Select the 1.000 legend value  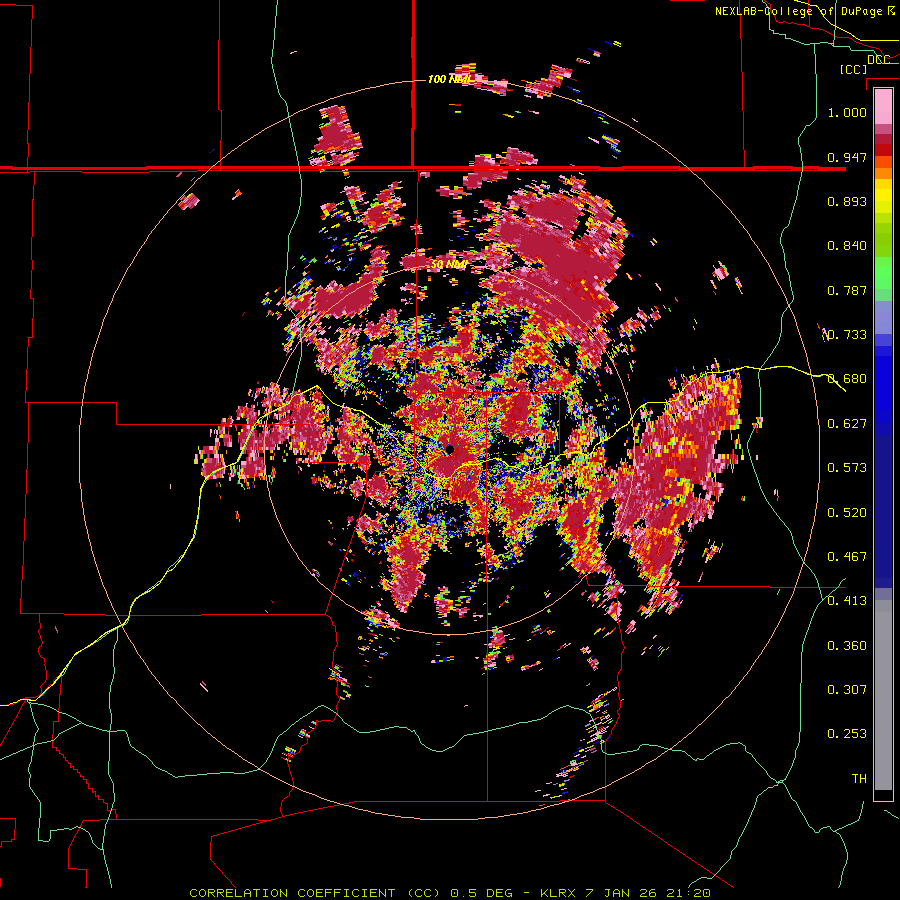click(x=847, y=112)
